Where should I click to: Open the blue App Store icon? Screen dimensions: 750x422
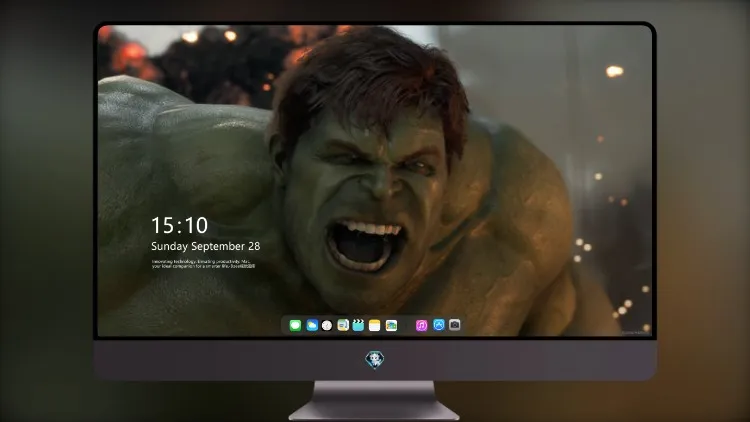[439, 325]
